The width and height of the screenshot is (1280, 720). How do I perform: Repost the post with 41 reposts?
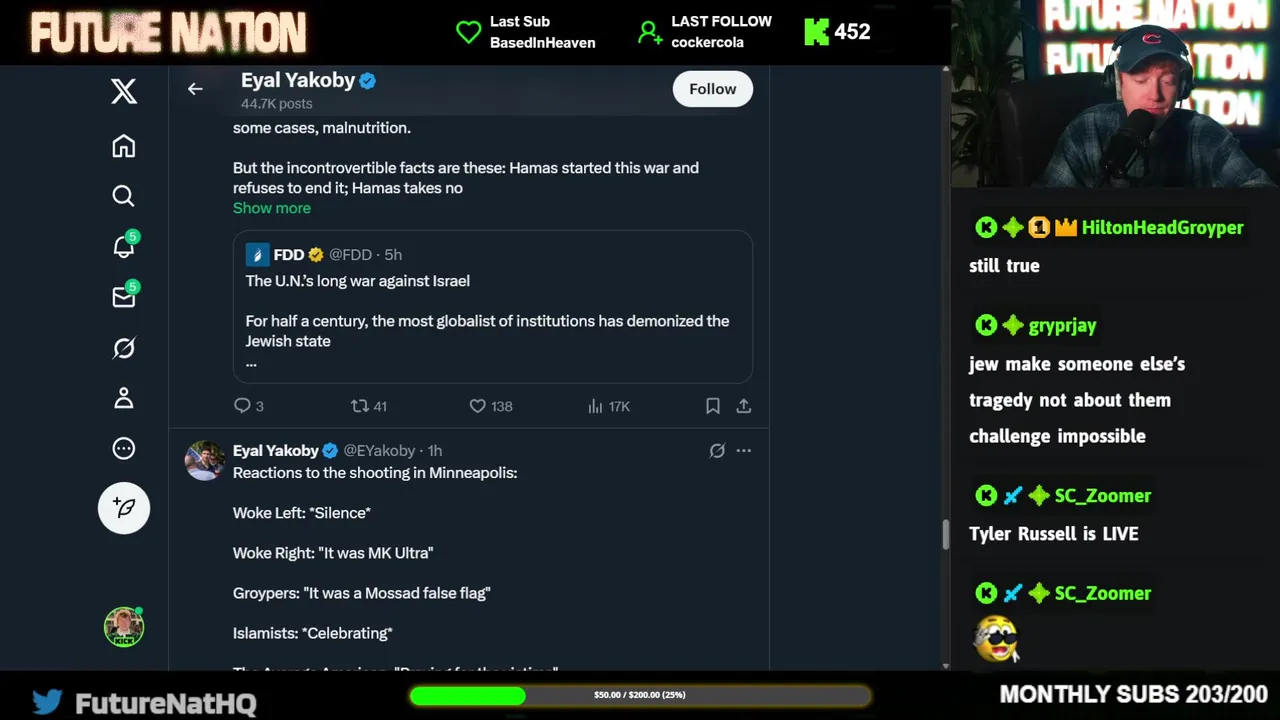point(369,406)
